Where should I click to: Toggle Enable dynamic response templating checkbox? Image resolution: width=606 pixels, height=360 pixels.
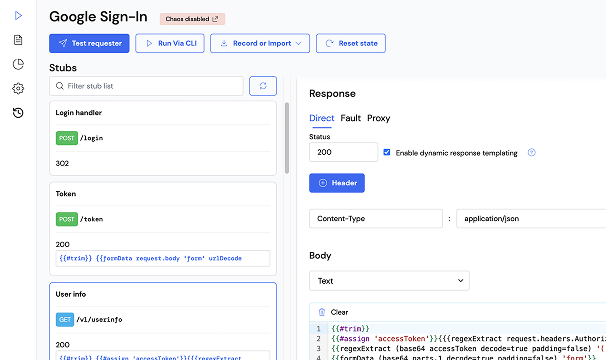(x=386, y=152)
